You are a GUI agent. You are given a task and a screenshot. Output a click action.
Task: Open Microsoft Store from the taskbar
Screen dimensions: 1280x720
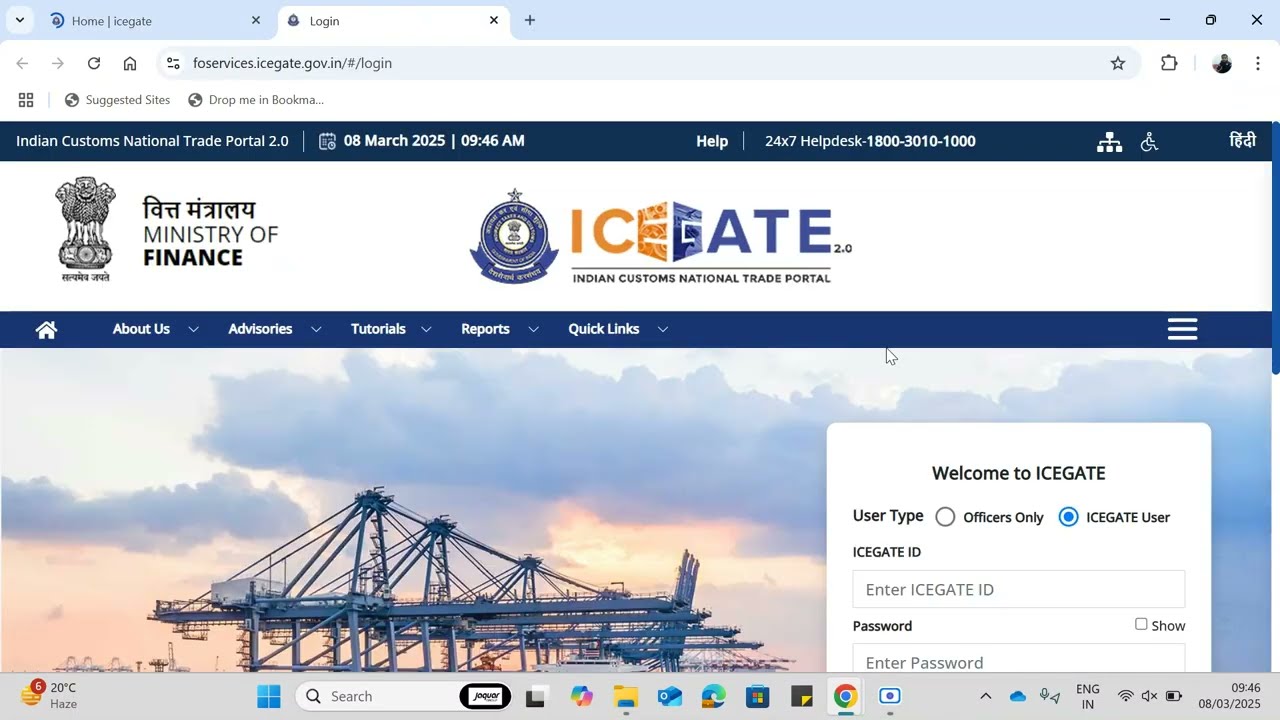[x=757, y=696]
